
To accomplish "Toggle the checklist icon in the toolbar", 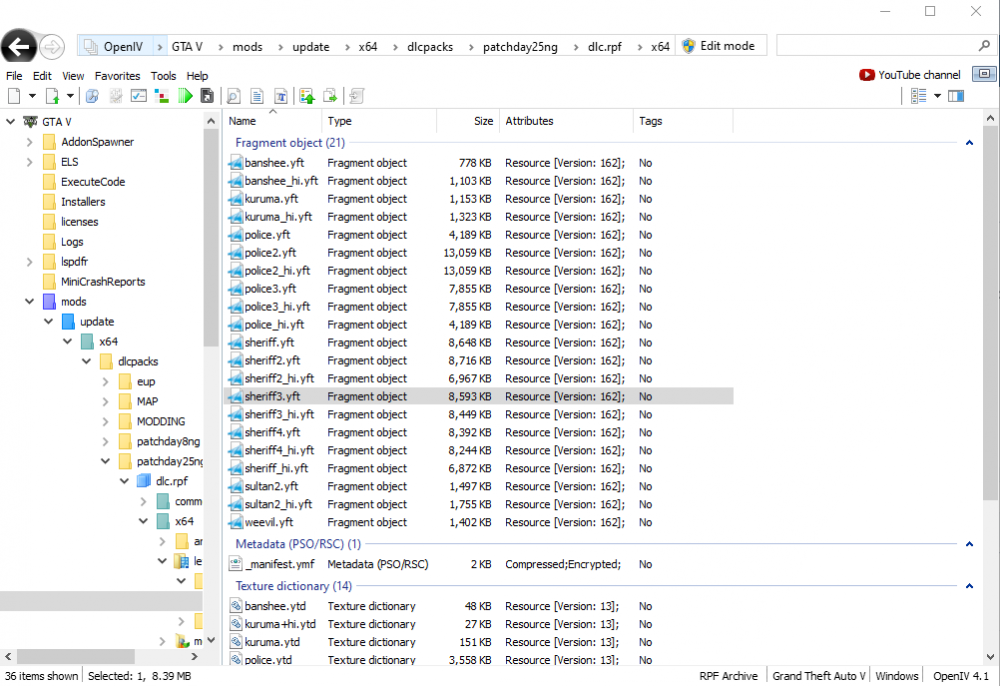I will pos(139,96).
